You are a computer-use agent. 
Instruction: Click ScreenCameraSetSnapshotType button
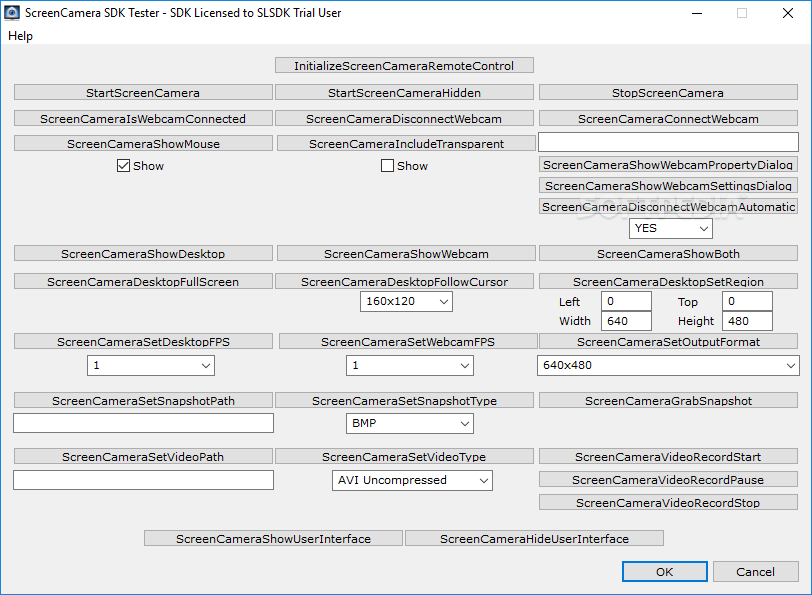404,400
